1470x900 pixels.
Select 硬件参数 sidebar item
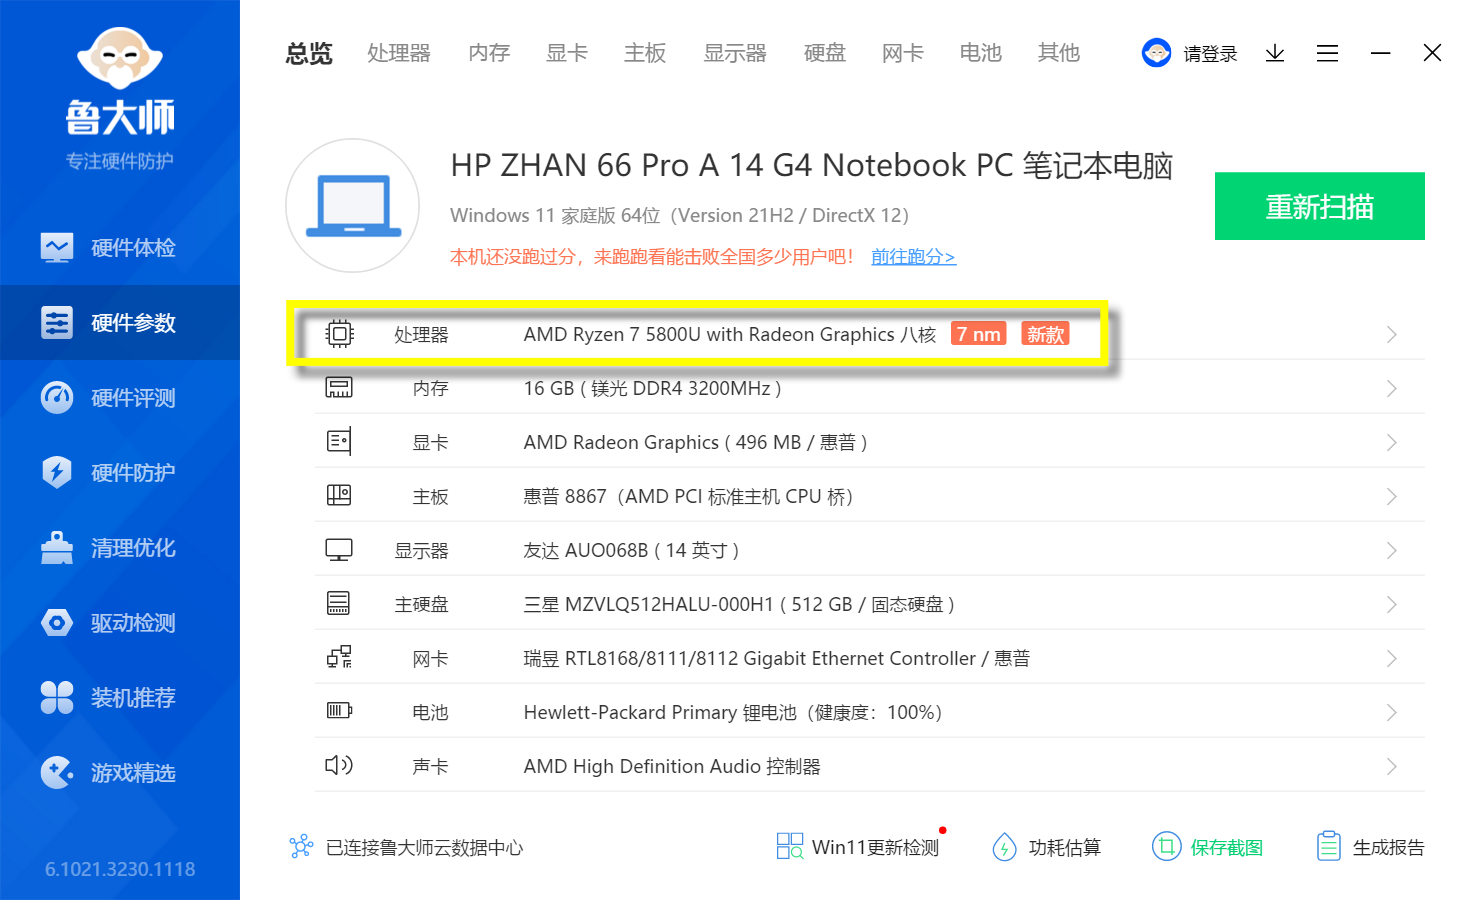pyautogui.click(x=120, y=322)
